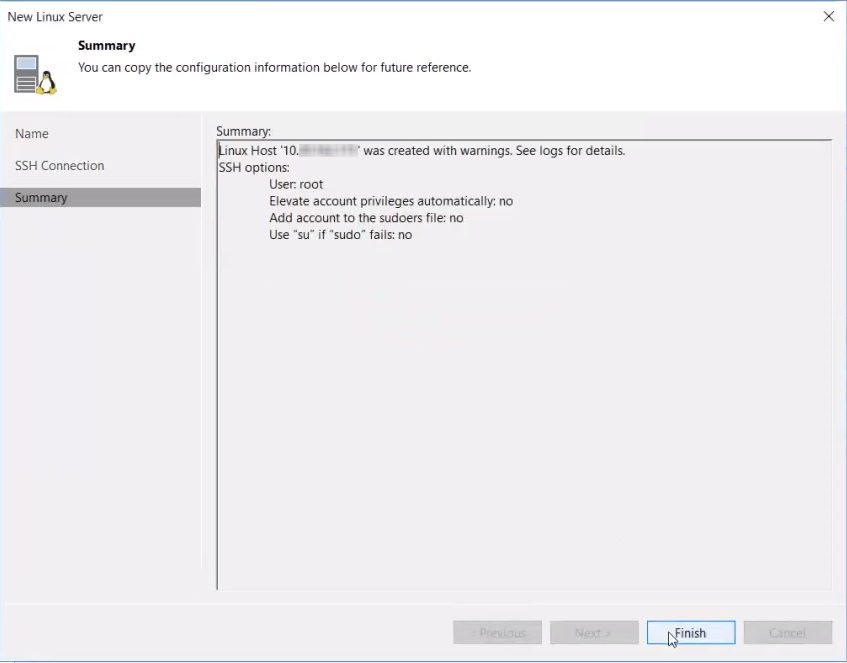Click 'Add account to the sudoers file' line

(x=366, y=218)
